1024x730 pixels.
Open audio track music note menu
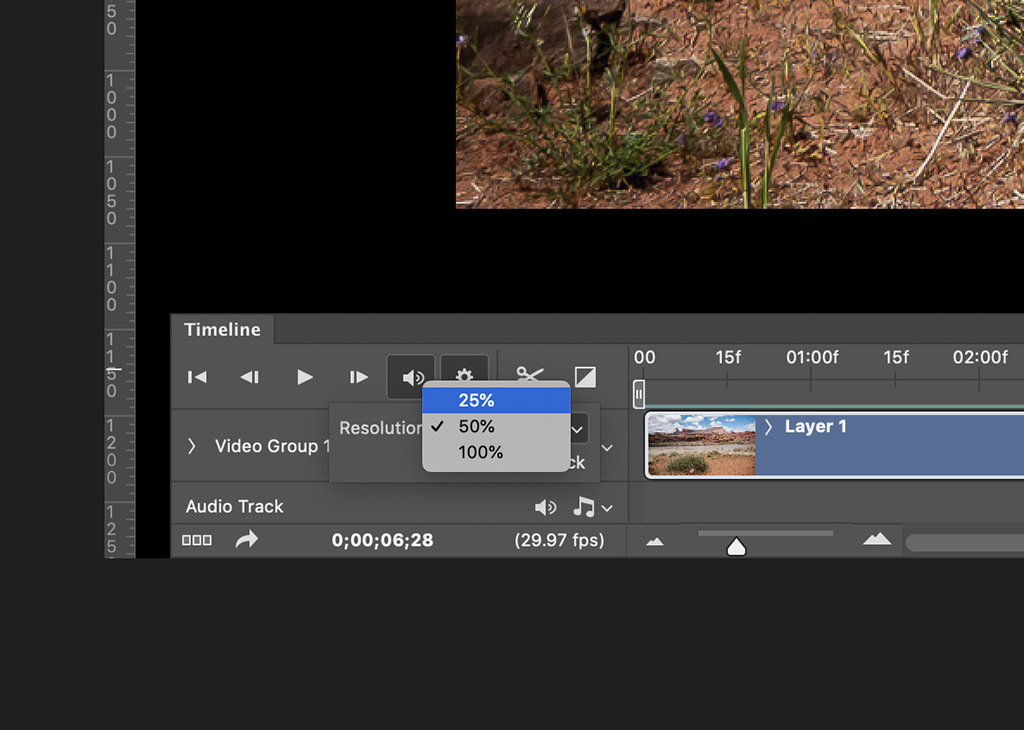tap(592, 507)
